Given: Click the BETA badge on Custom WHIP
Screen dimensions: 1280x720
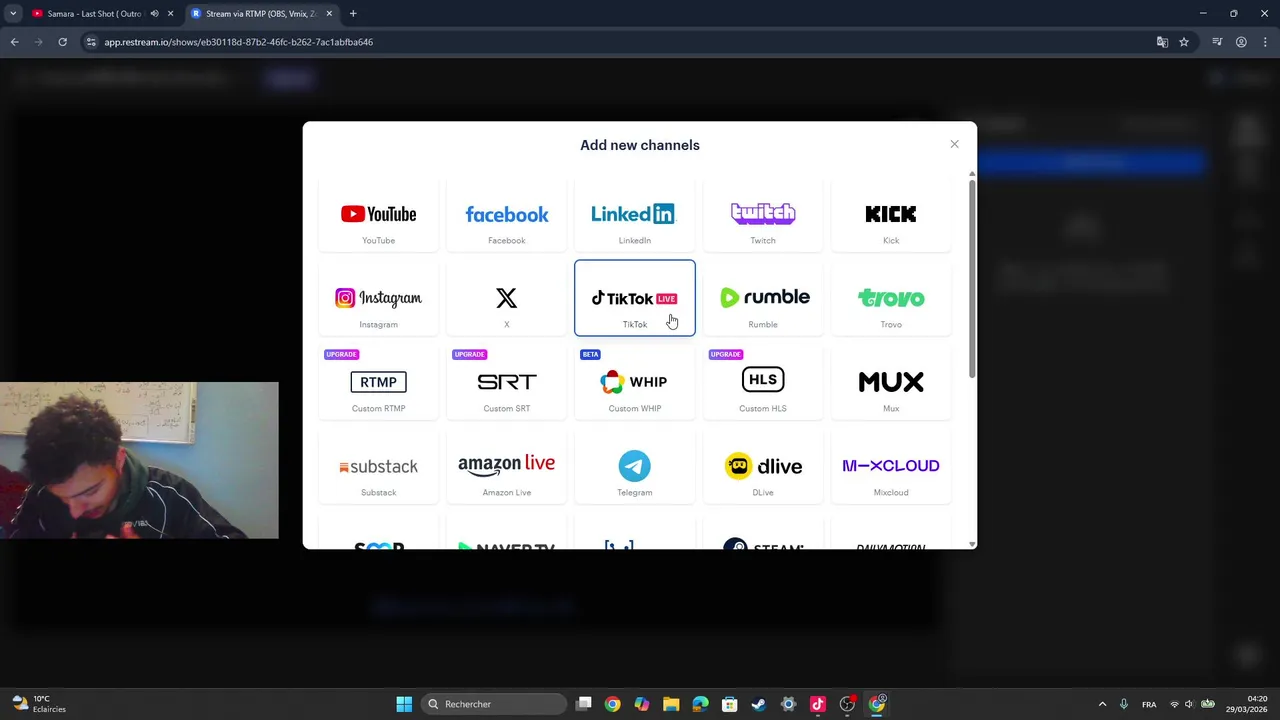Looking at the screenshot, I should 590,354.
